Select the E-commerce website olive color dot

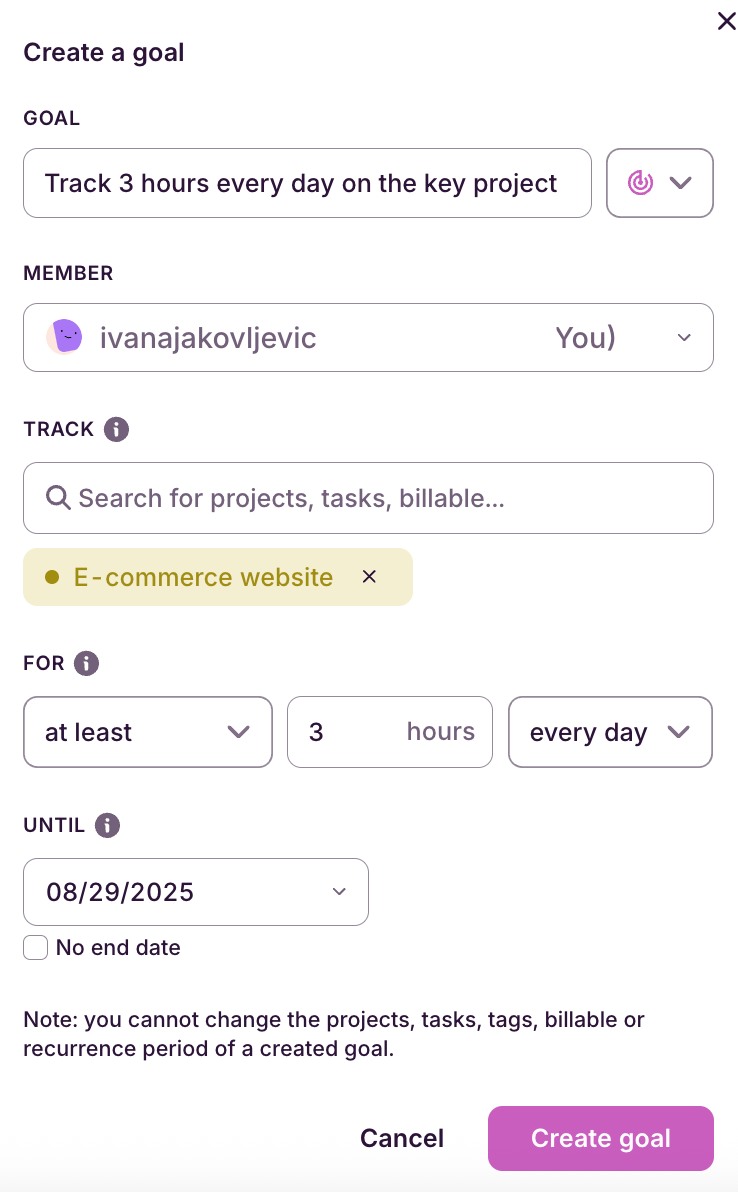[x=52, y=577]
